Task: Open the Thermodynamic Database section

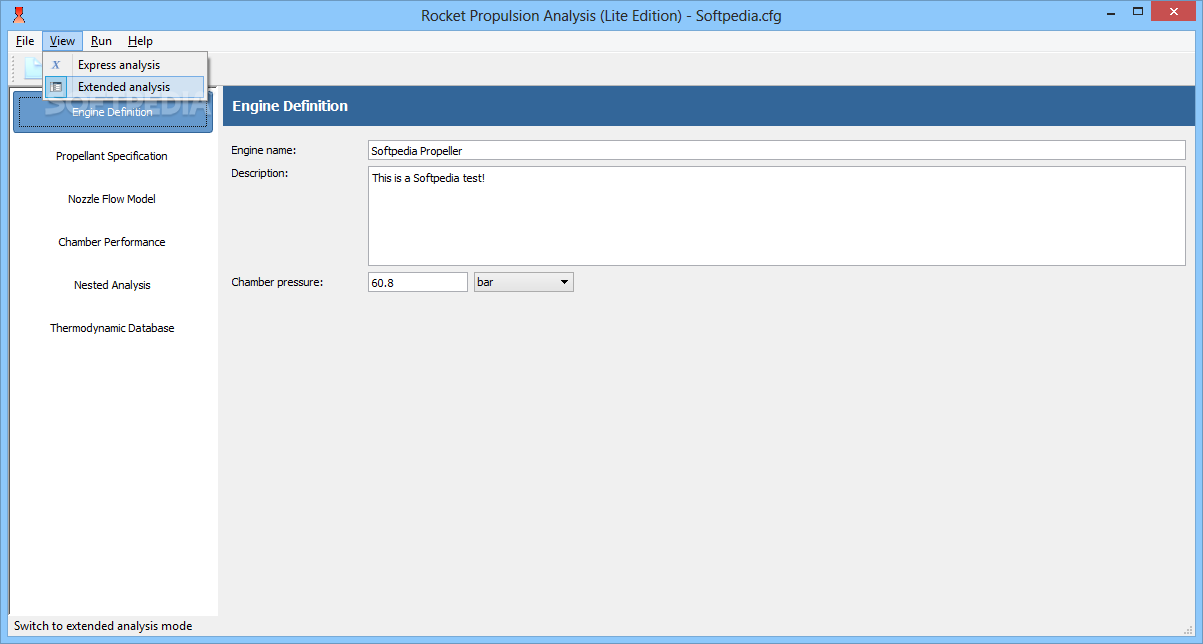Action: coord(112,328)
